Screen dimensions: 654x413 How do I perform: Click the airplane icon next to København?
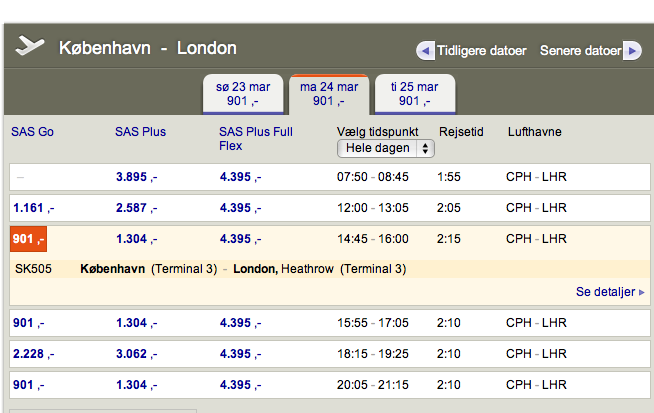point(31,48)
